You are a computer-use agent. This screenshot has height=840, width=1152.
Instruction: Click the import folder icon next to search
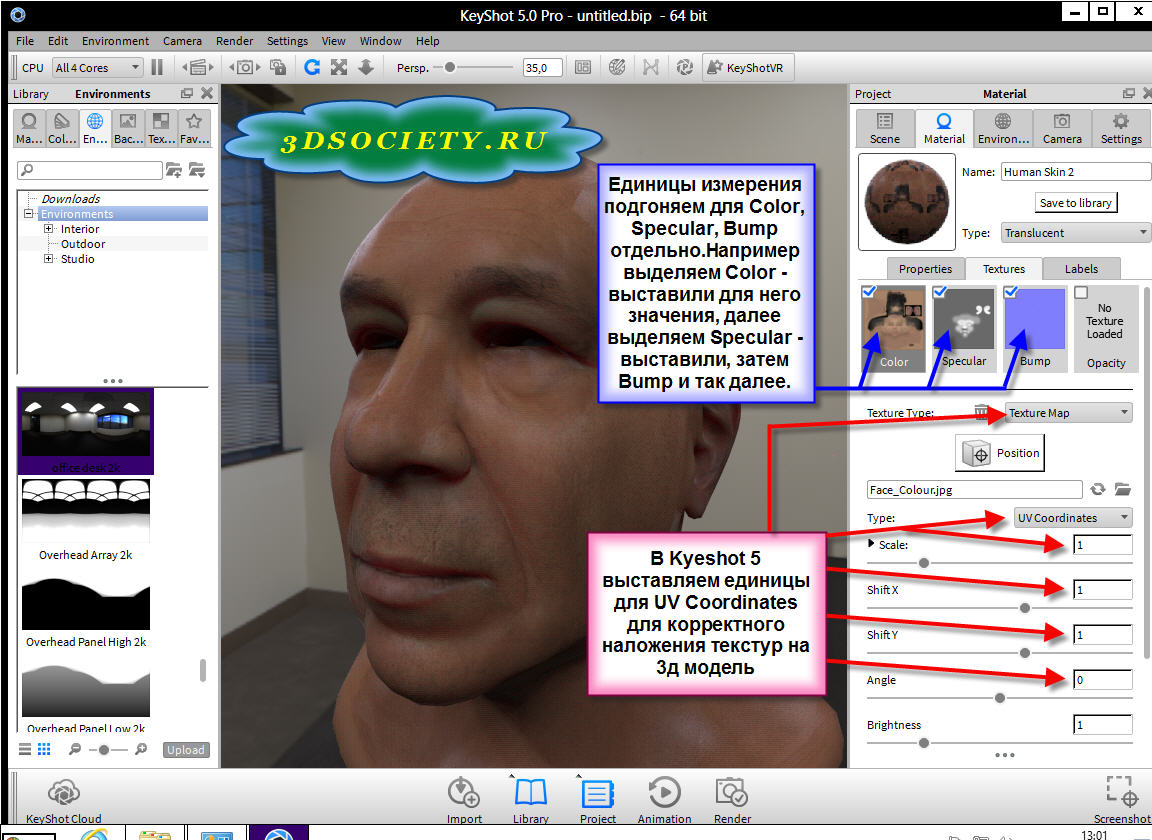point(197,170)
